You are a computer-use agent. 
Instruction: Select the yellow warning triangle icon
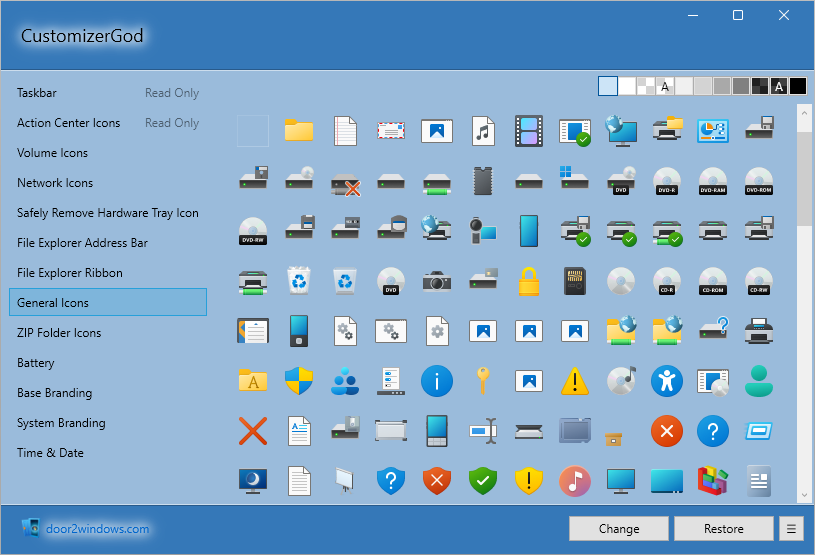click(575, 381)
